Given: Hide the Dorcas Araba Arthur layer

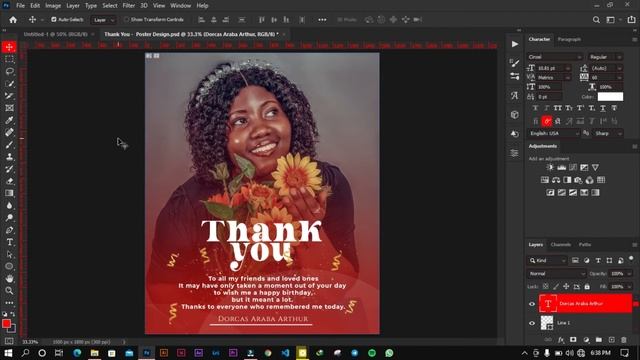Looking at the screenshot, I should 532,304.
